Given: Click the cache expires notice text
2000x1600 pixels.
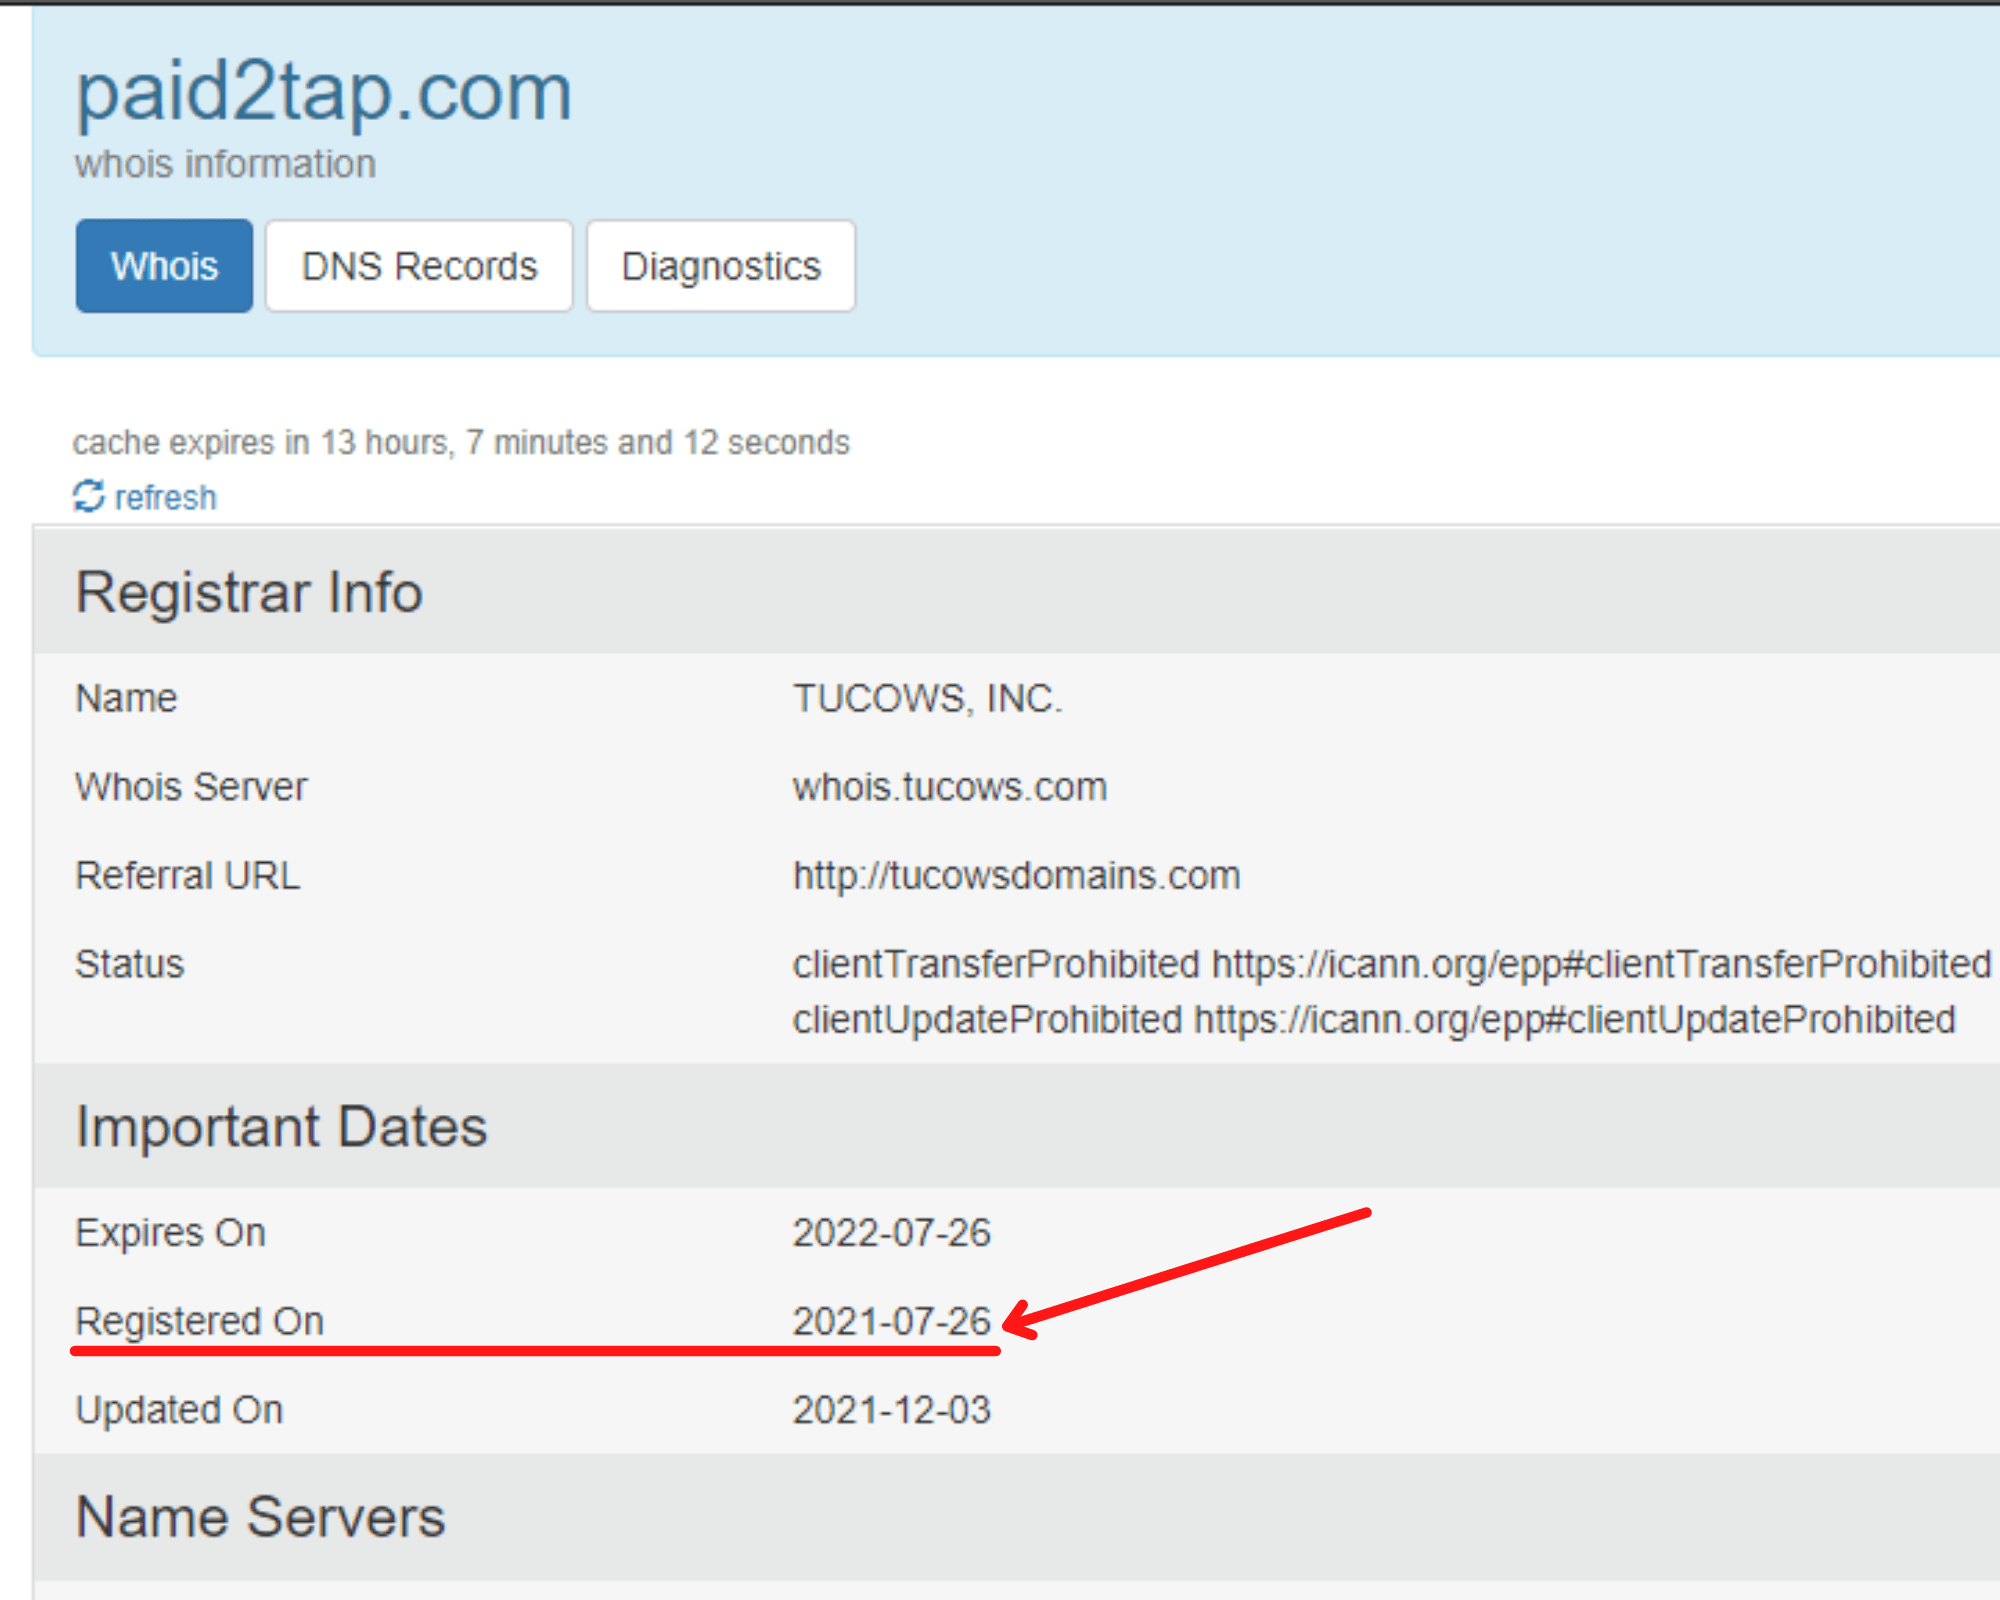Looking at the screenshot, I should pos(461,442).
